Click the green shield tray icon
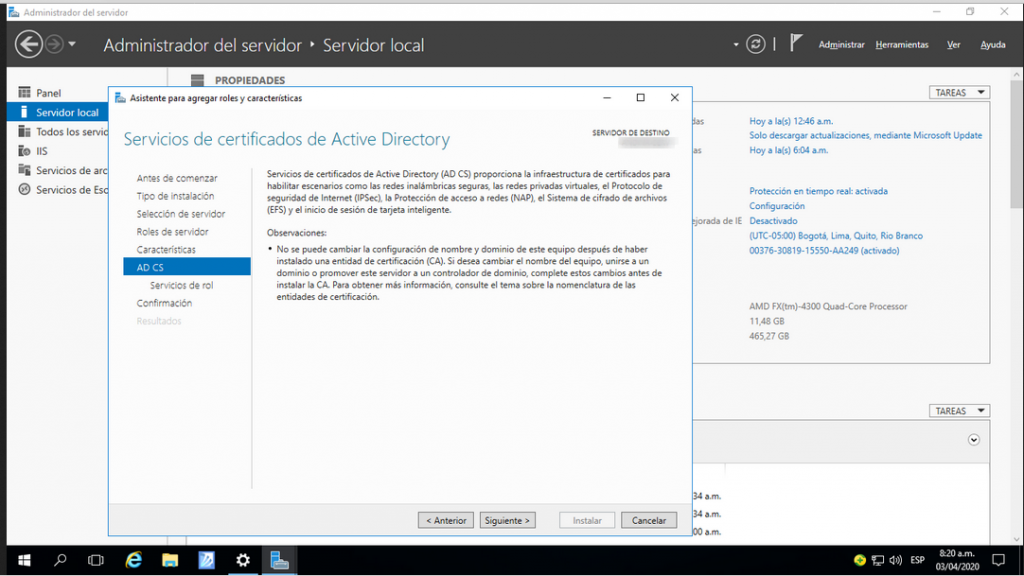The height and width of the screenshot is (576, 1024). click(x=859, y=560)
